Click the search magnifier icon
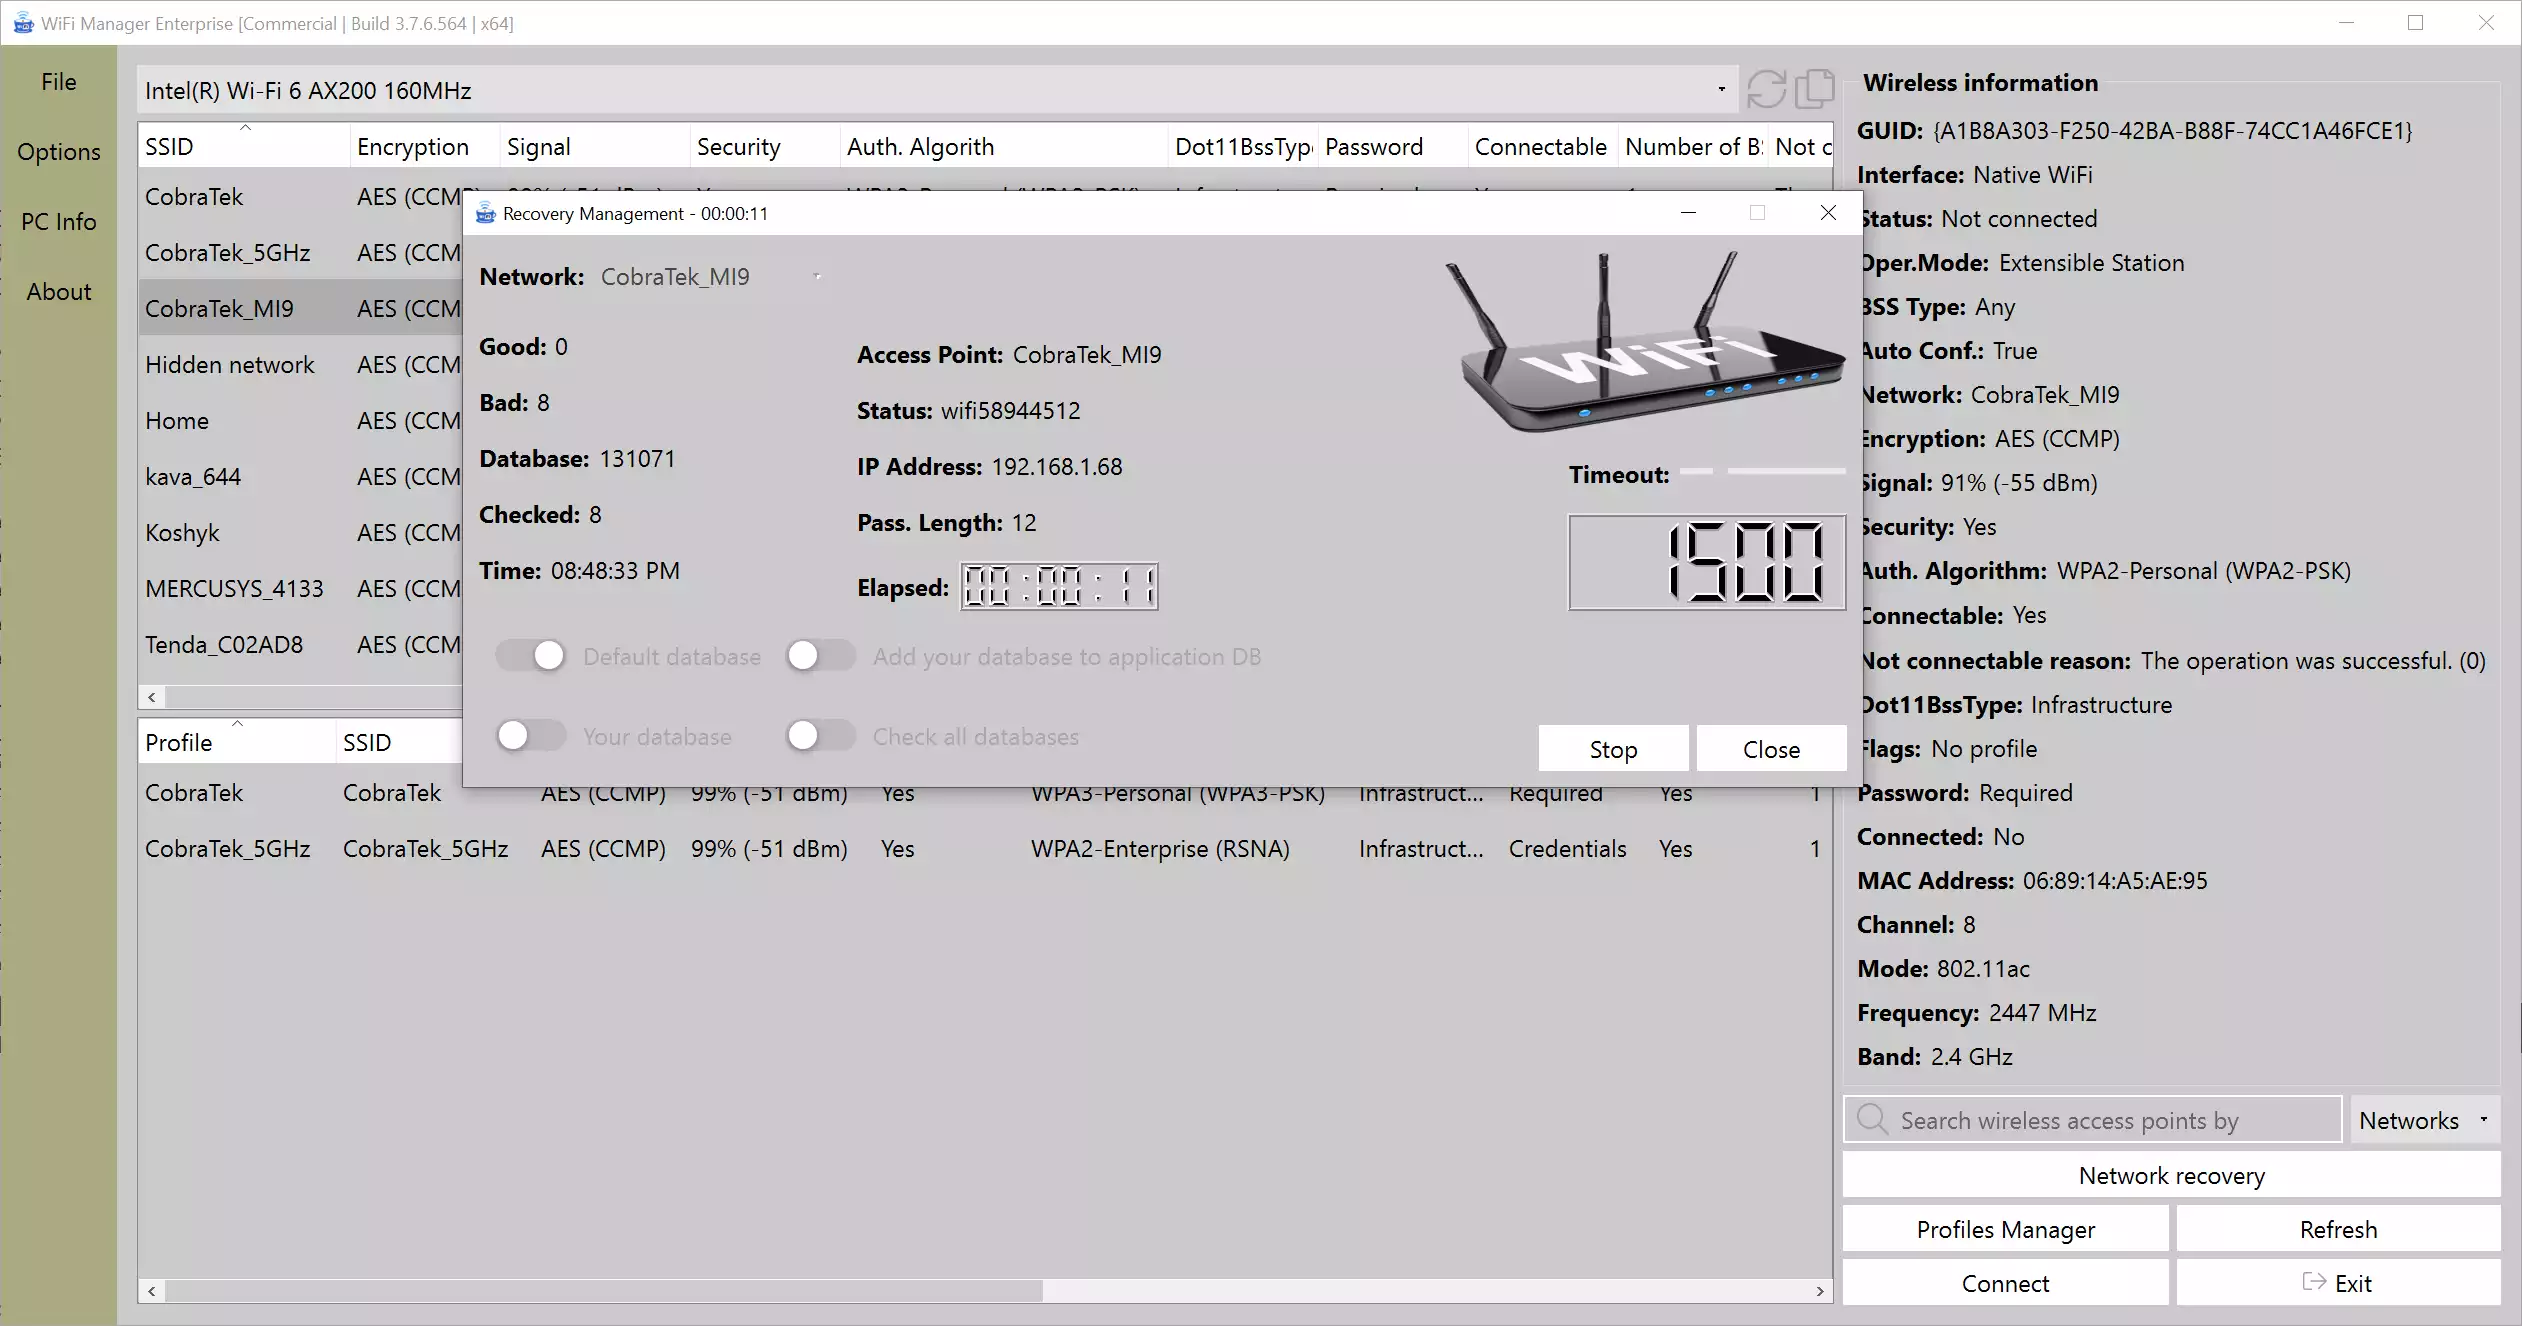This screenshot has width=2522, height=1326. pos(1872,1119)
